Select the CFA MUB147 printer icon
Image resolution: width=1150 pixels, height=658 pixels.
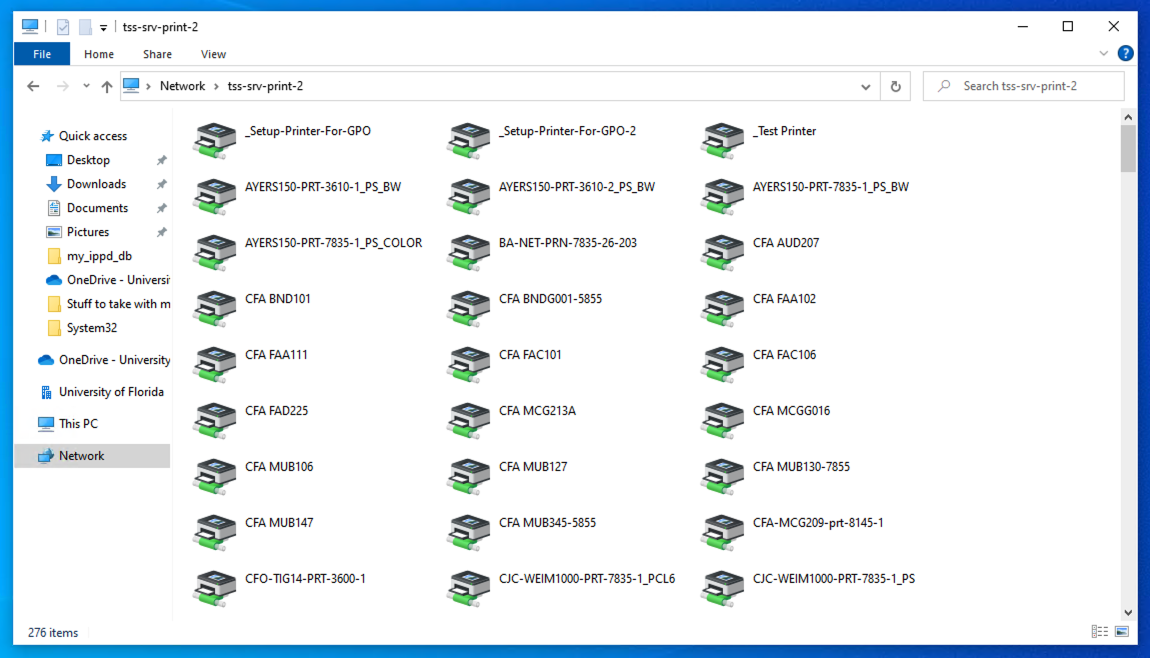(x=214, y=532)
